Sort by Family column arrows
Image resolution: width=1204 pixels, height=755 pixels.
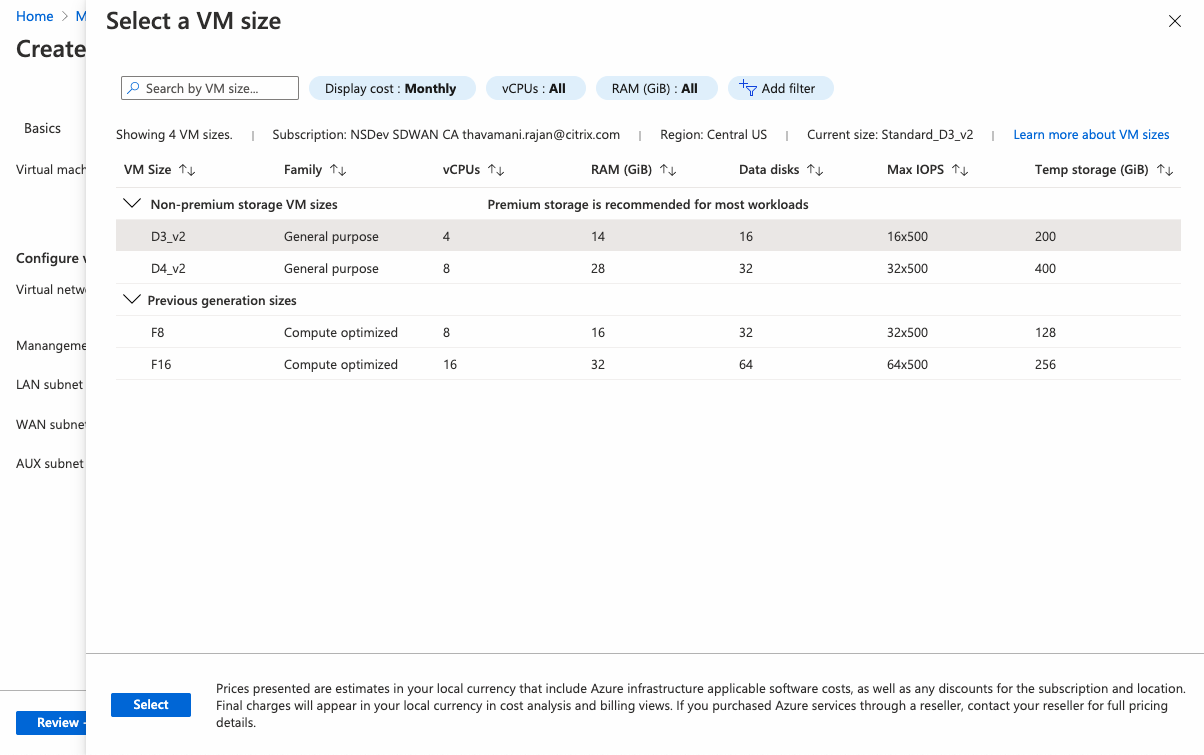(x=338, y=170)
